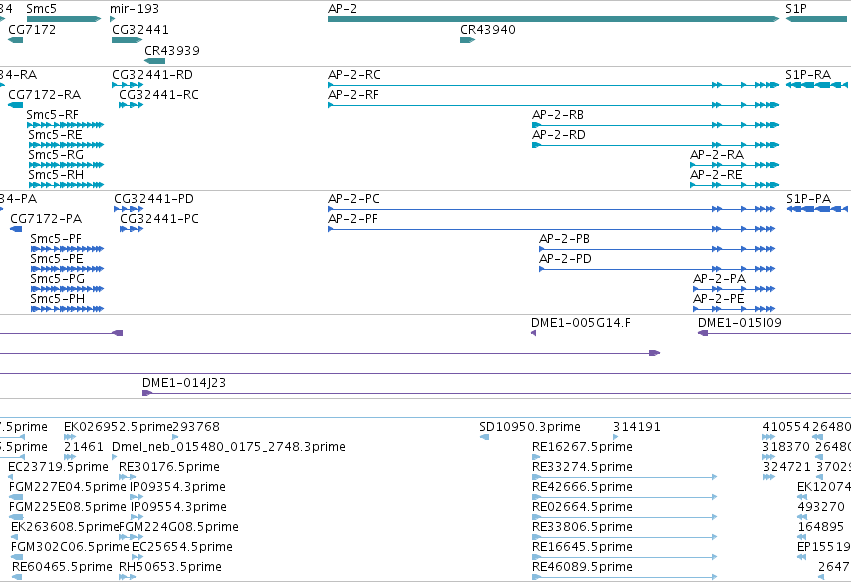851x582 pixels.
Task: Click the CG7172 gene feature
Action: [x=16, y=40]
